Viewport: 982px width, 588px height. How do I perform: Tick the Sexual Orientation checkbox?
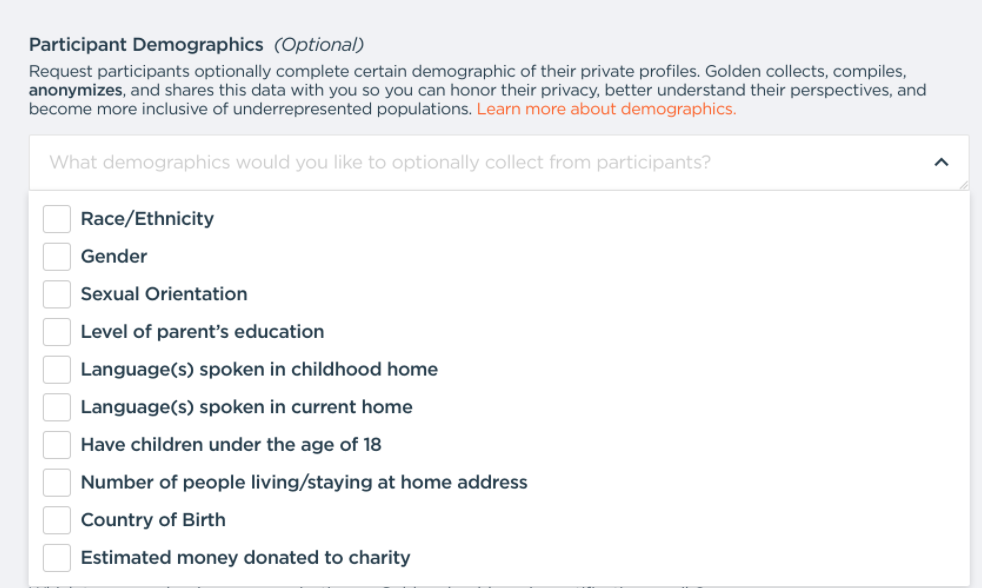pos(57,294)
